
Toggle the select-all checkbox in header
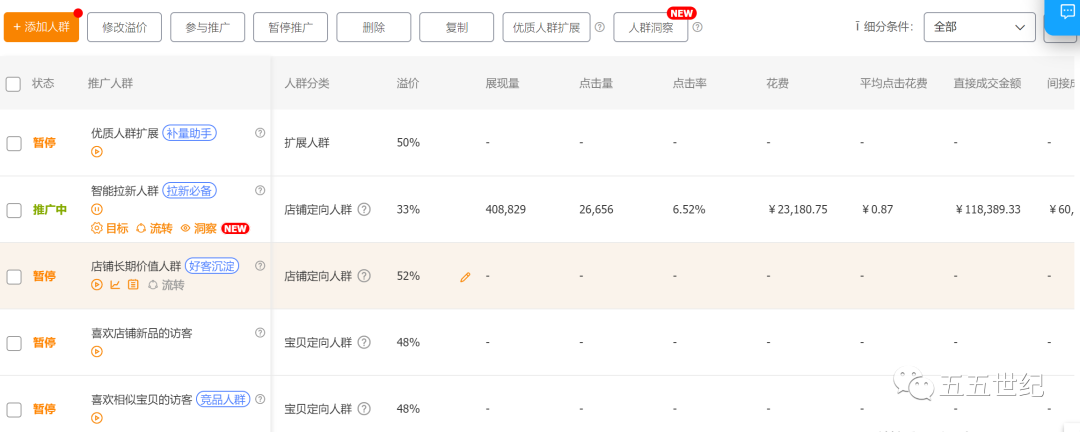(13, 84)
